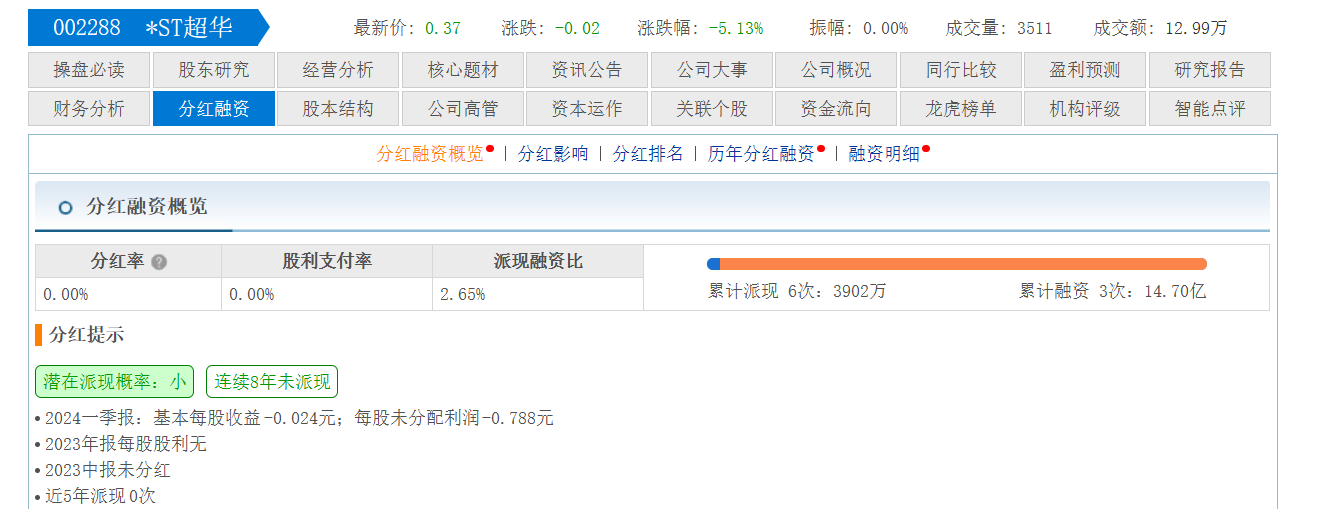Click the orange segment of the 融资 progress bar
Viewport: 1327px width, 509px height.
pyautogui.click(x=963, y=264)
